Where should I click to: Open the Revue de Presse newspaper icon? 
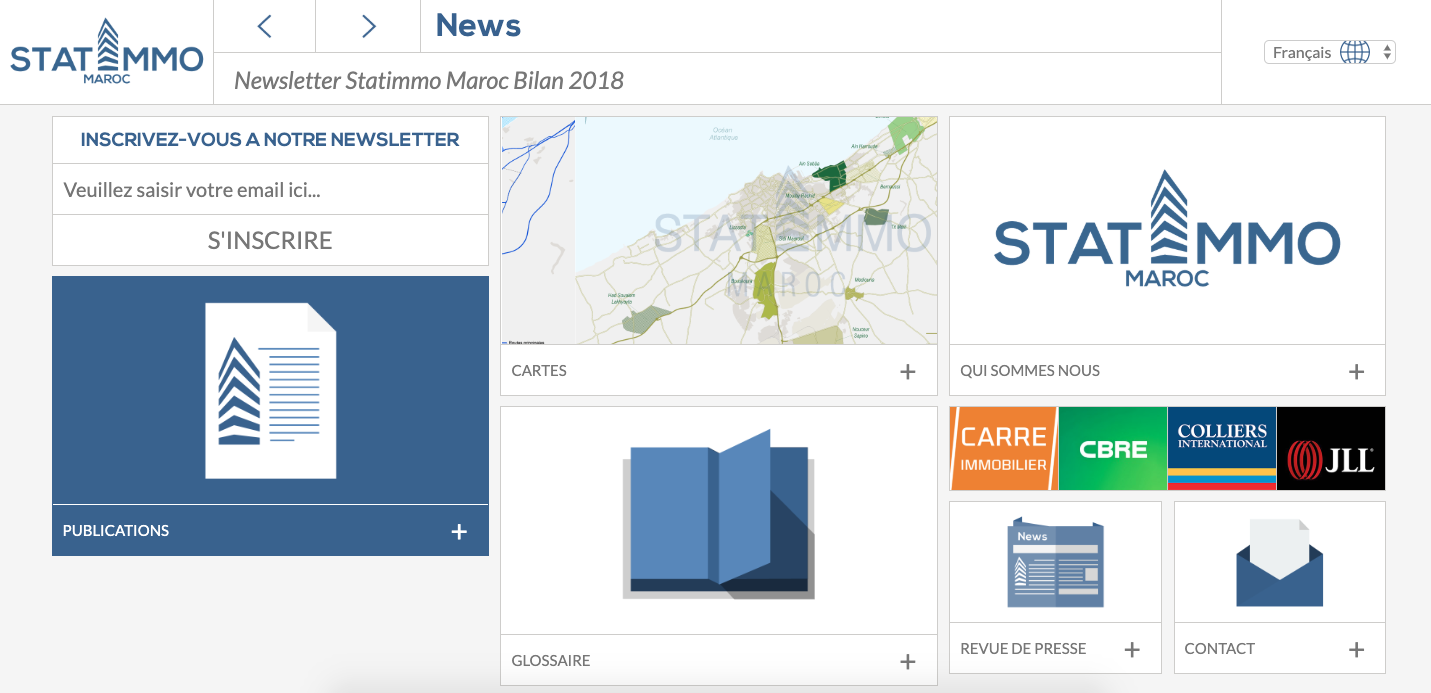click(x=1055, y=562)
